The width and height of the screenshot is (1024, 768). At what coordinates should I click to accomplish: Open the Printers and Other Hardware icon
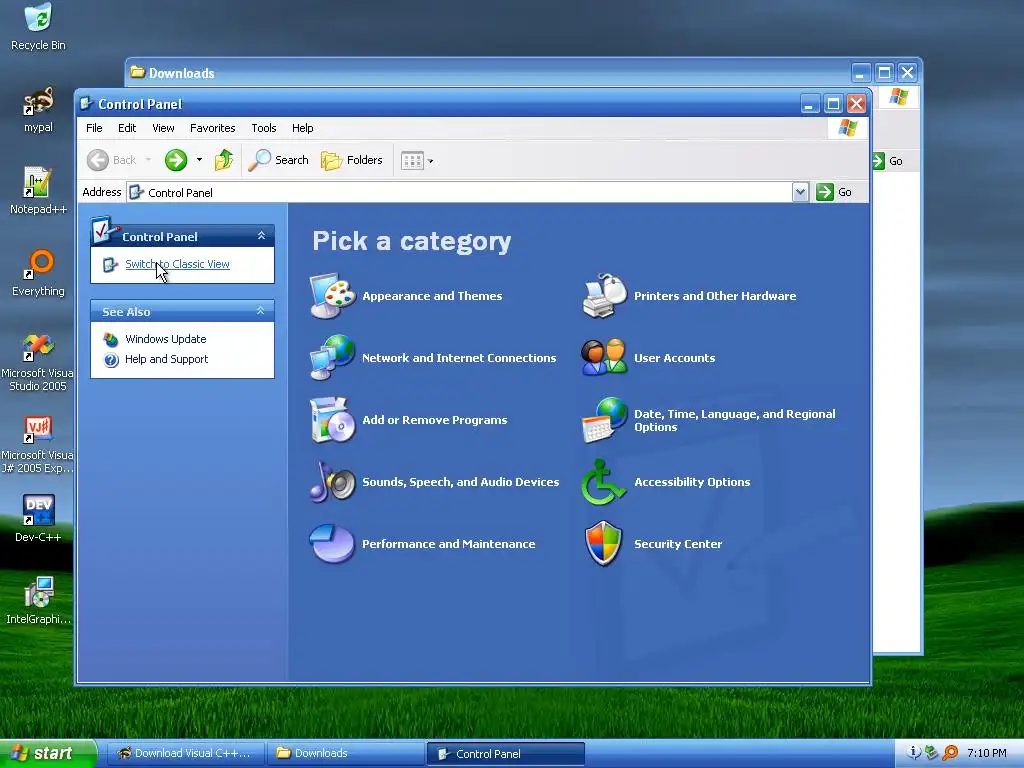pyautogui.click(x=605, y=296)
